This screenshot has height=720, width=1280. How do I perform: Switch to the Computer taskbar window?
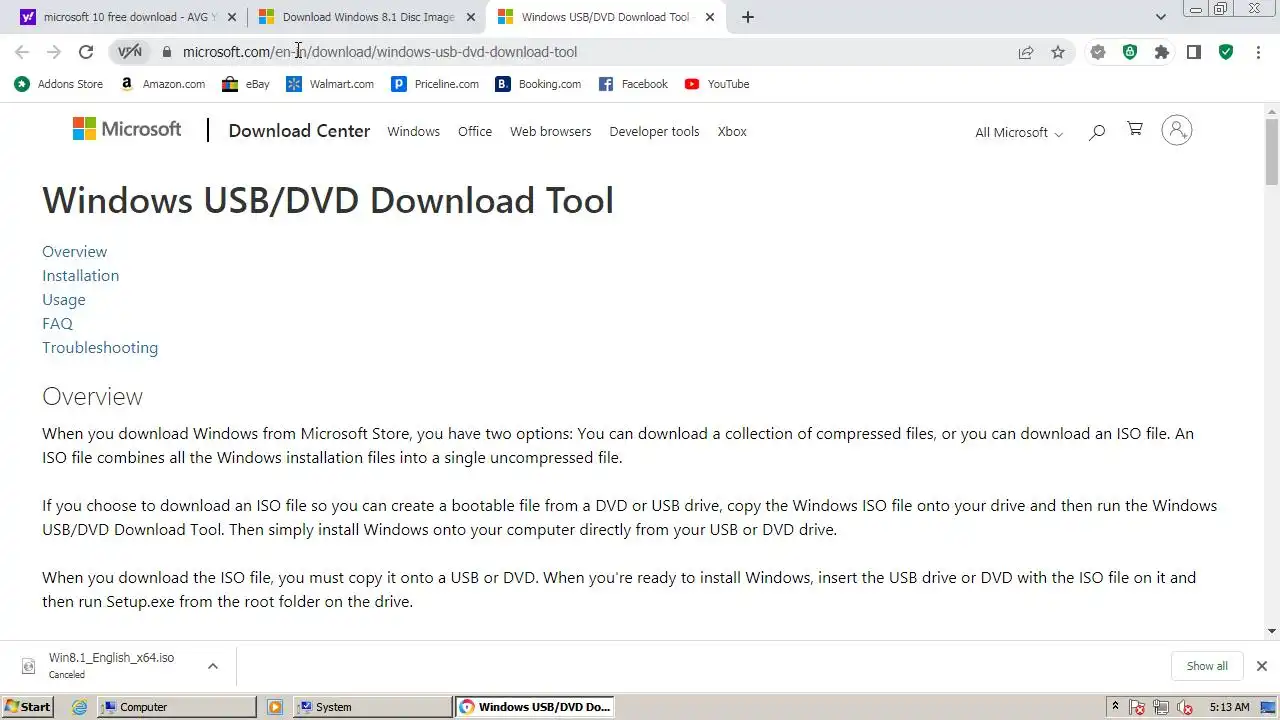pyautogui.click(x=177, y=707)
